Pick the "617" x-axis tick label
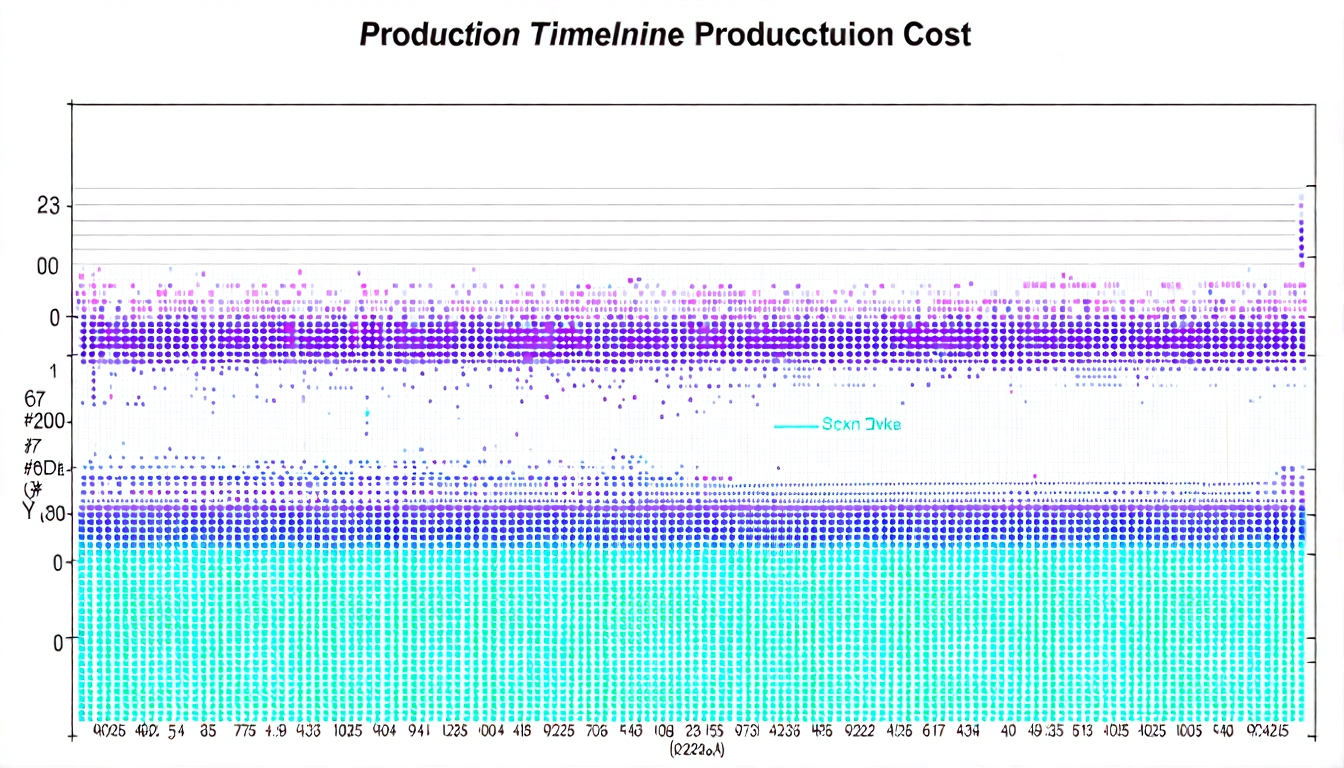Image resolution: width=1344 pixels, height=768 pixels. pos(932,731)
